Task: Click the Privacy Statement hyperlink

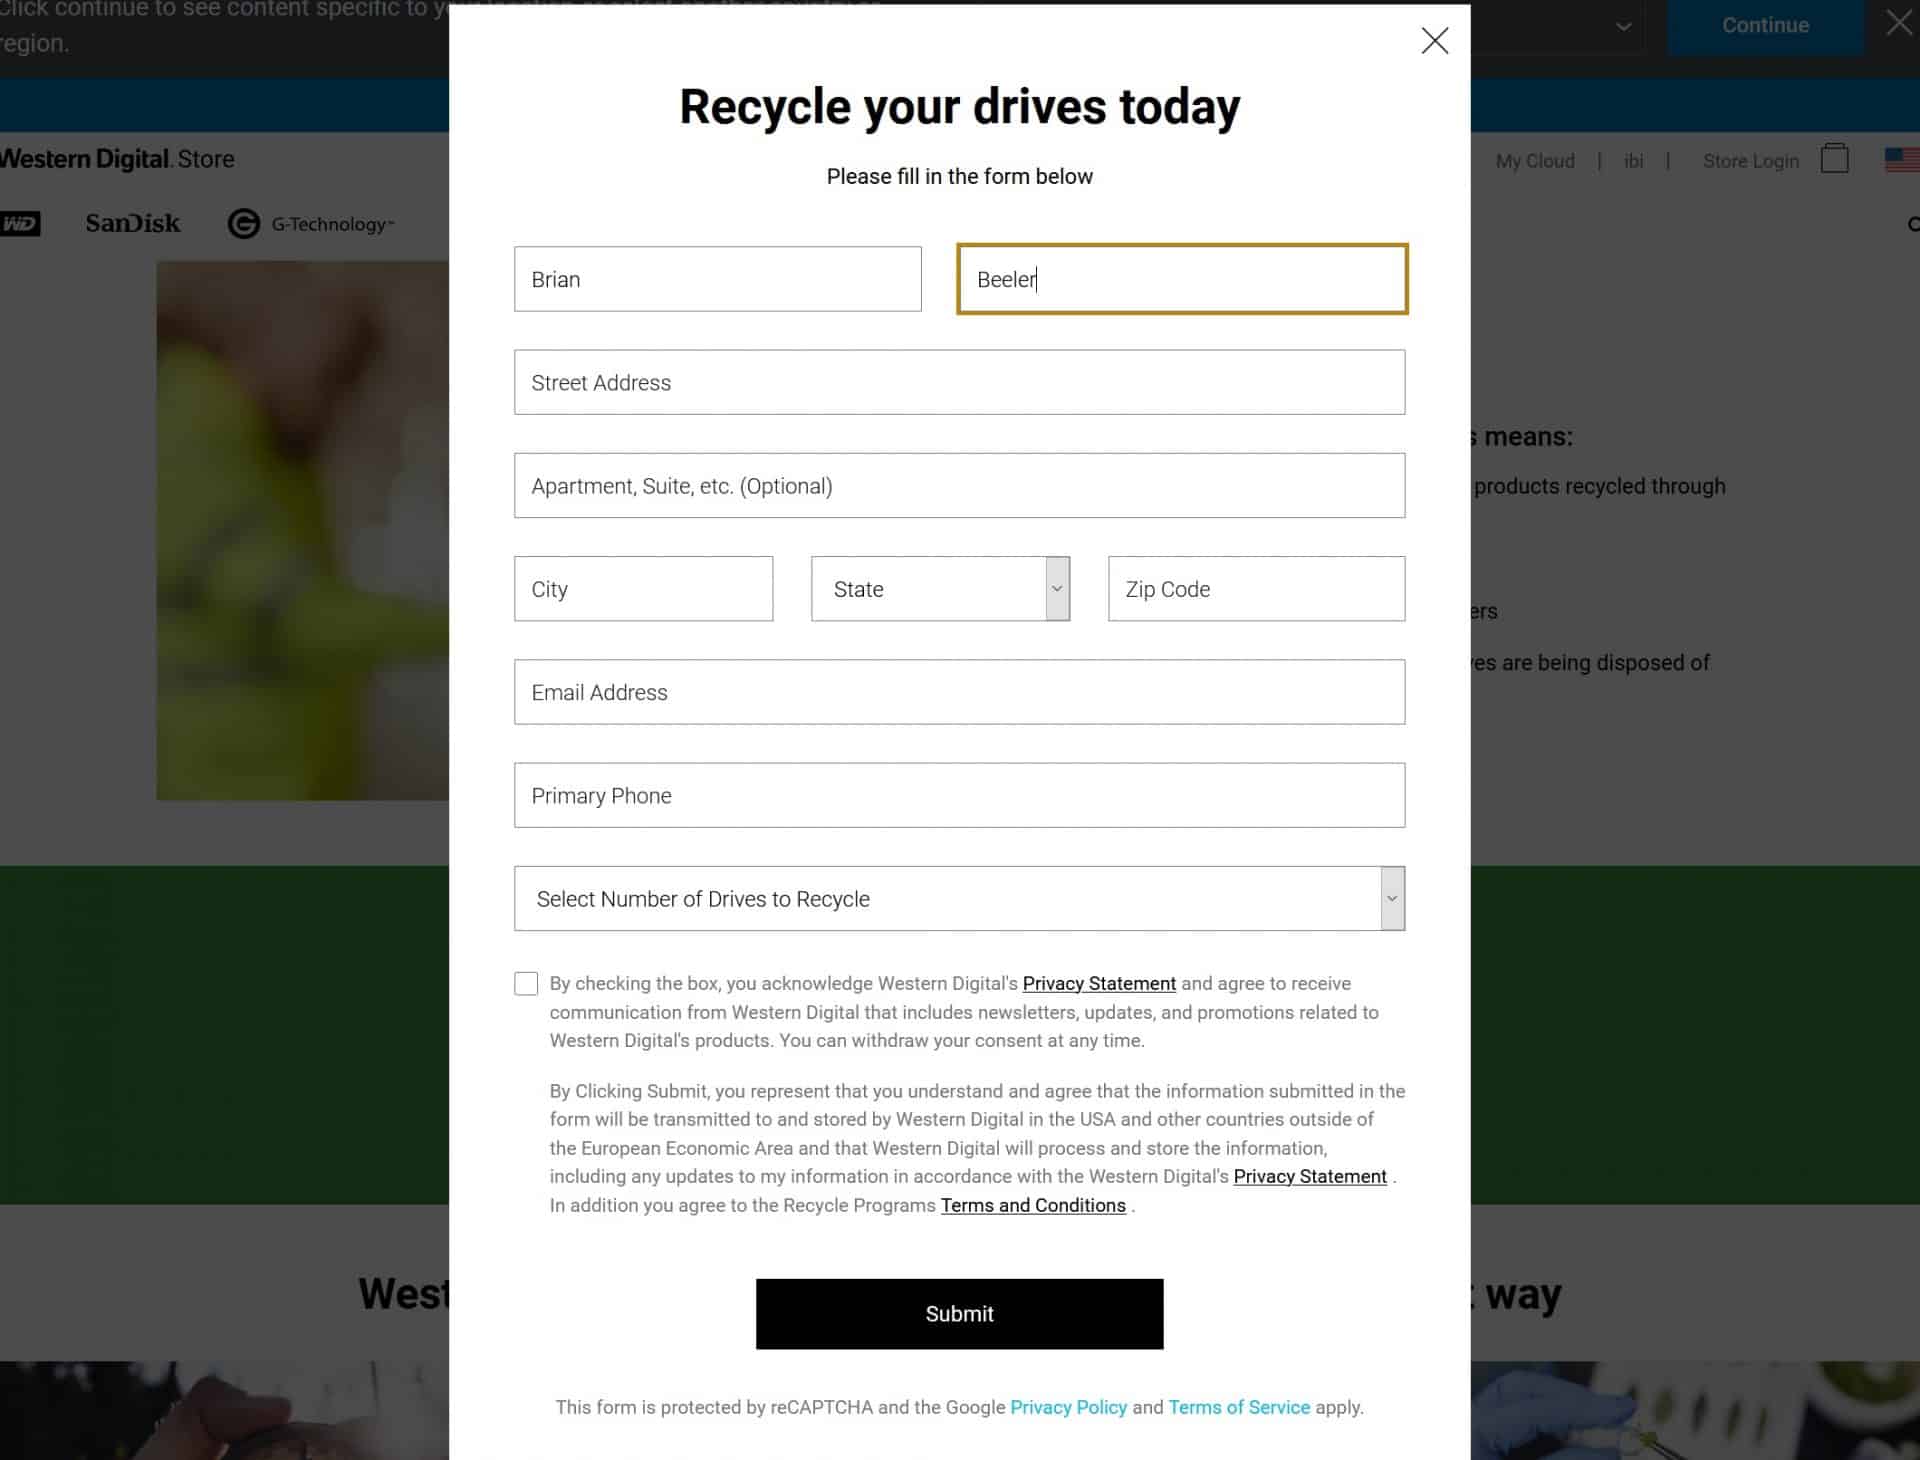Action: (x=1098, y=983)
